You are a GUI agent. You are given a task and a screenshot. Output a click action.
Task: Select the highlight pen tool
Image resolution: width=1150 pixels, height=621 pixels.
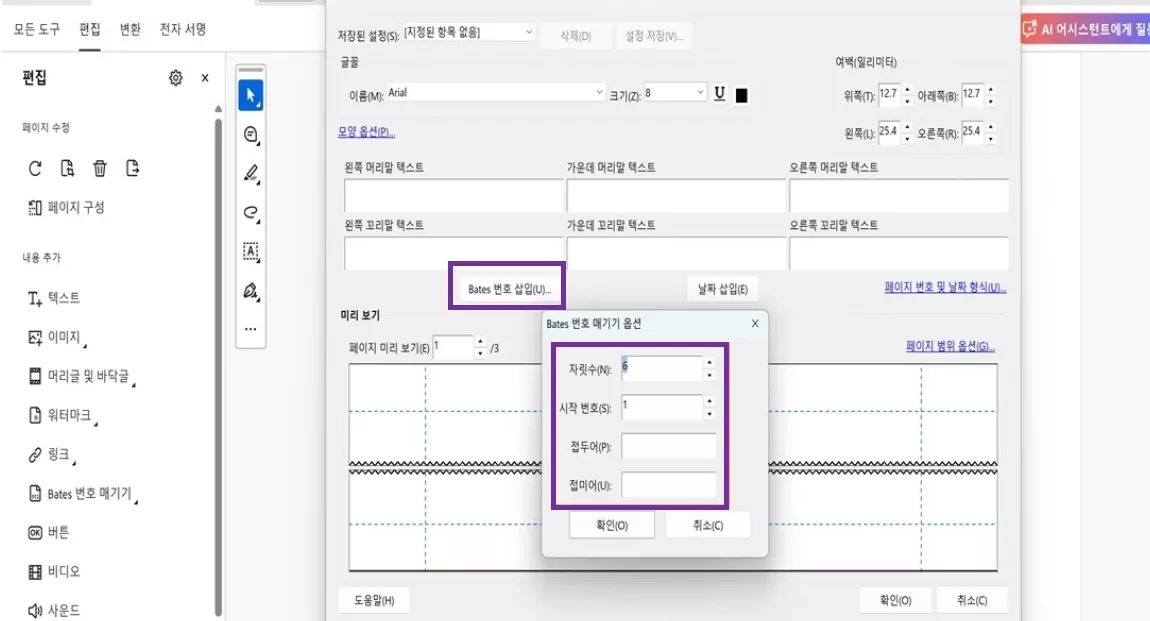click(x=253, y=172)
